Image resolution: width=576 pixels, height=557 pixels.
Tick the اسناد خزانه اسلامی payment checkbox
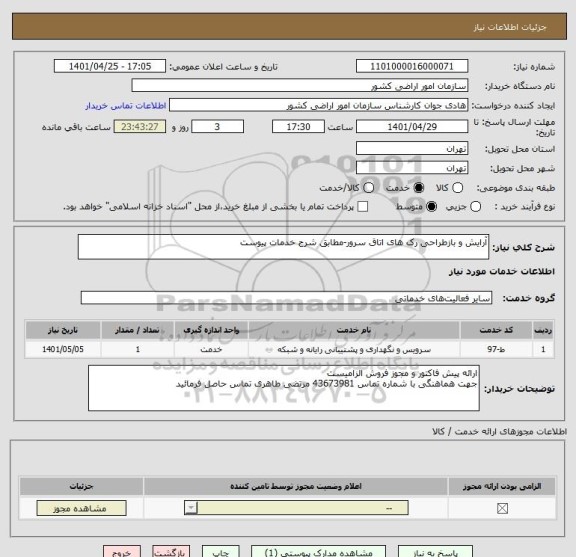pyautogui.click(x=363, y=206)
